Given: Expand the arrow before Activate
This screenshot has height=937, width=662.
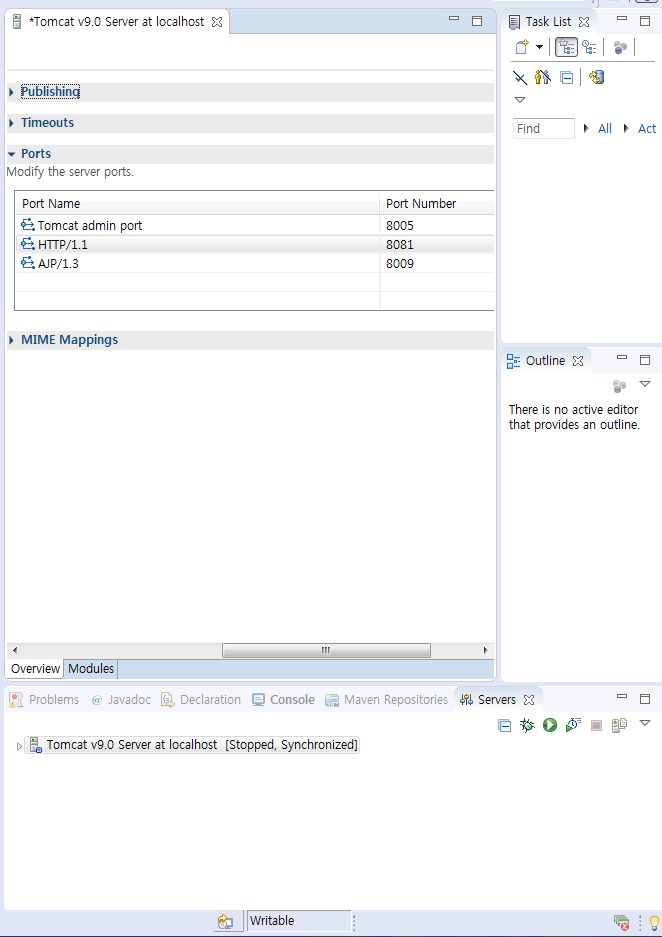Looking at the screenshot, I should coord(626,128).
